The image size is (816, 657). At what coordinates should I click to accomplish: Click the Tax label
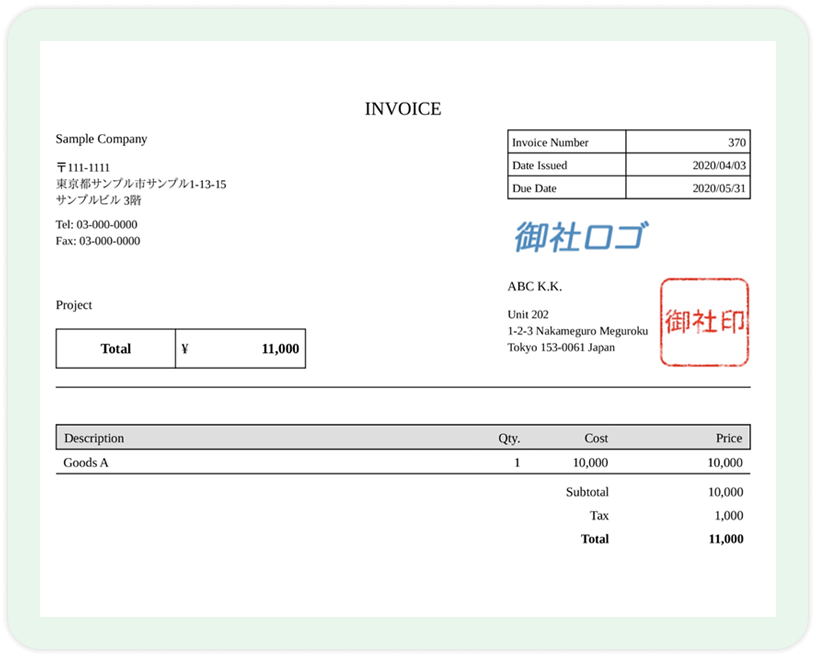pos(599,515)
